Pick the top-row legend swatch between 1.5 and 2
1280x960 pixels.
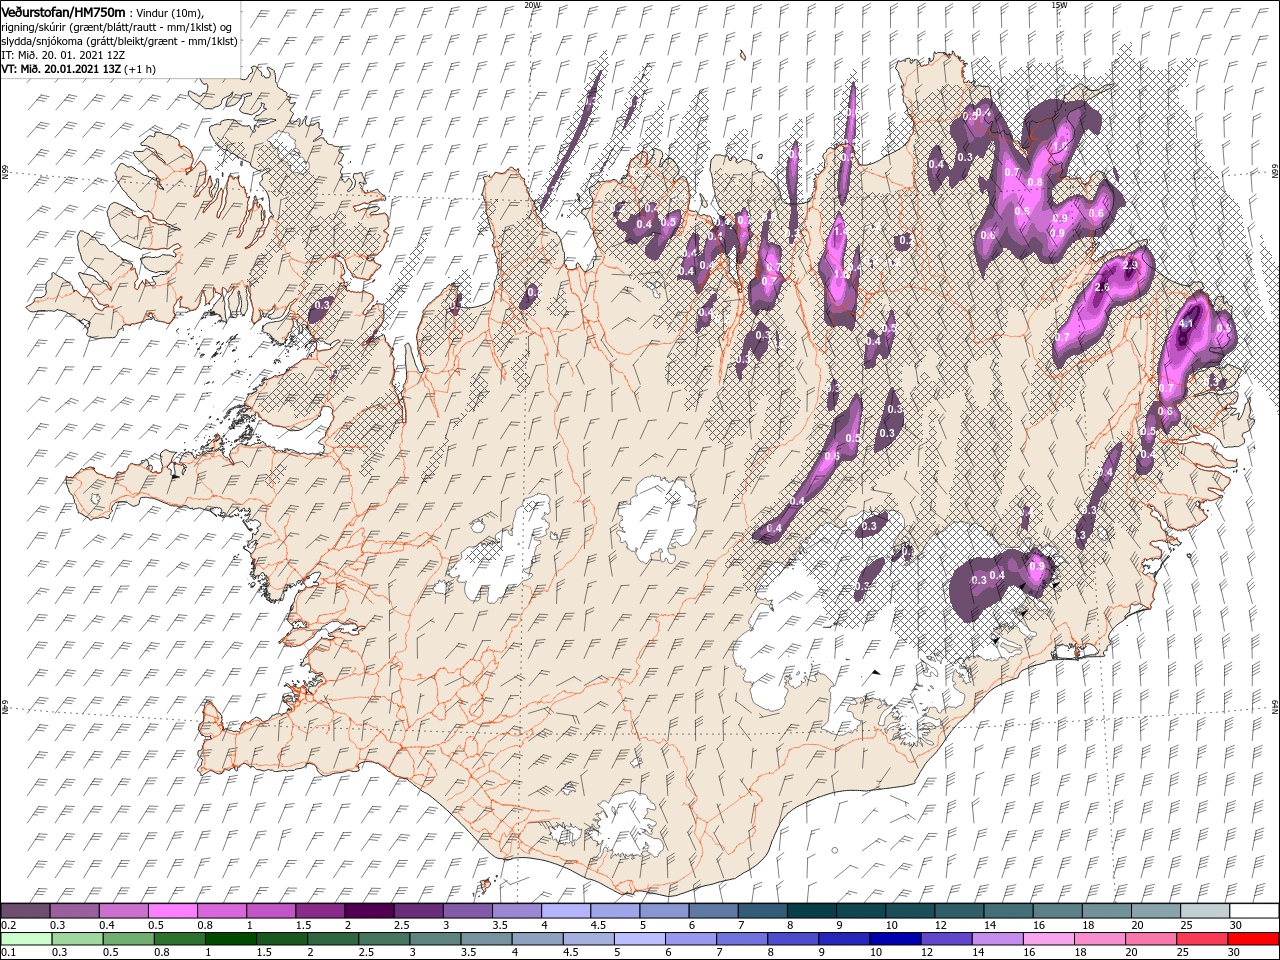pos(319,911)
